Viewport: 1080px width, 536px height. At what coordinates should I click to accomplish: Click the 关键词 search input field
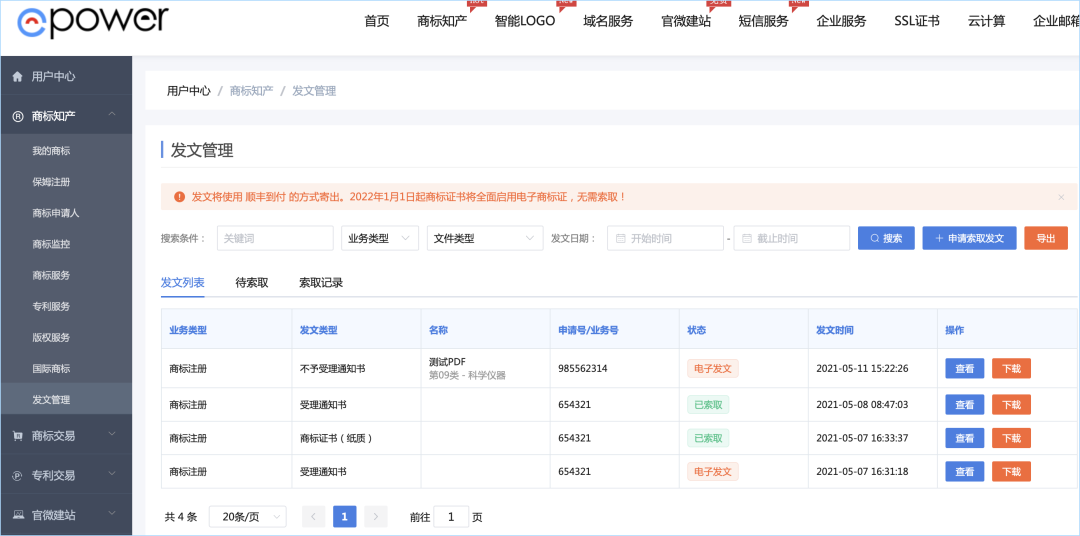point(275,238)
